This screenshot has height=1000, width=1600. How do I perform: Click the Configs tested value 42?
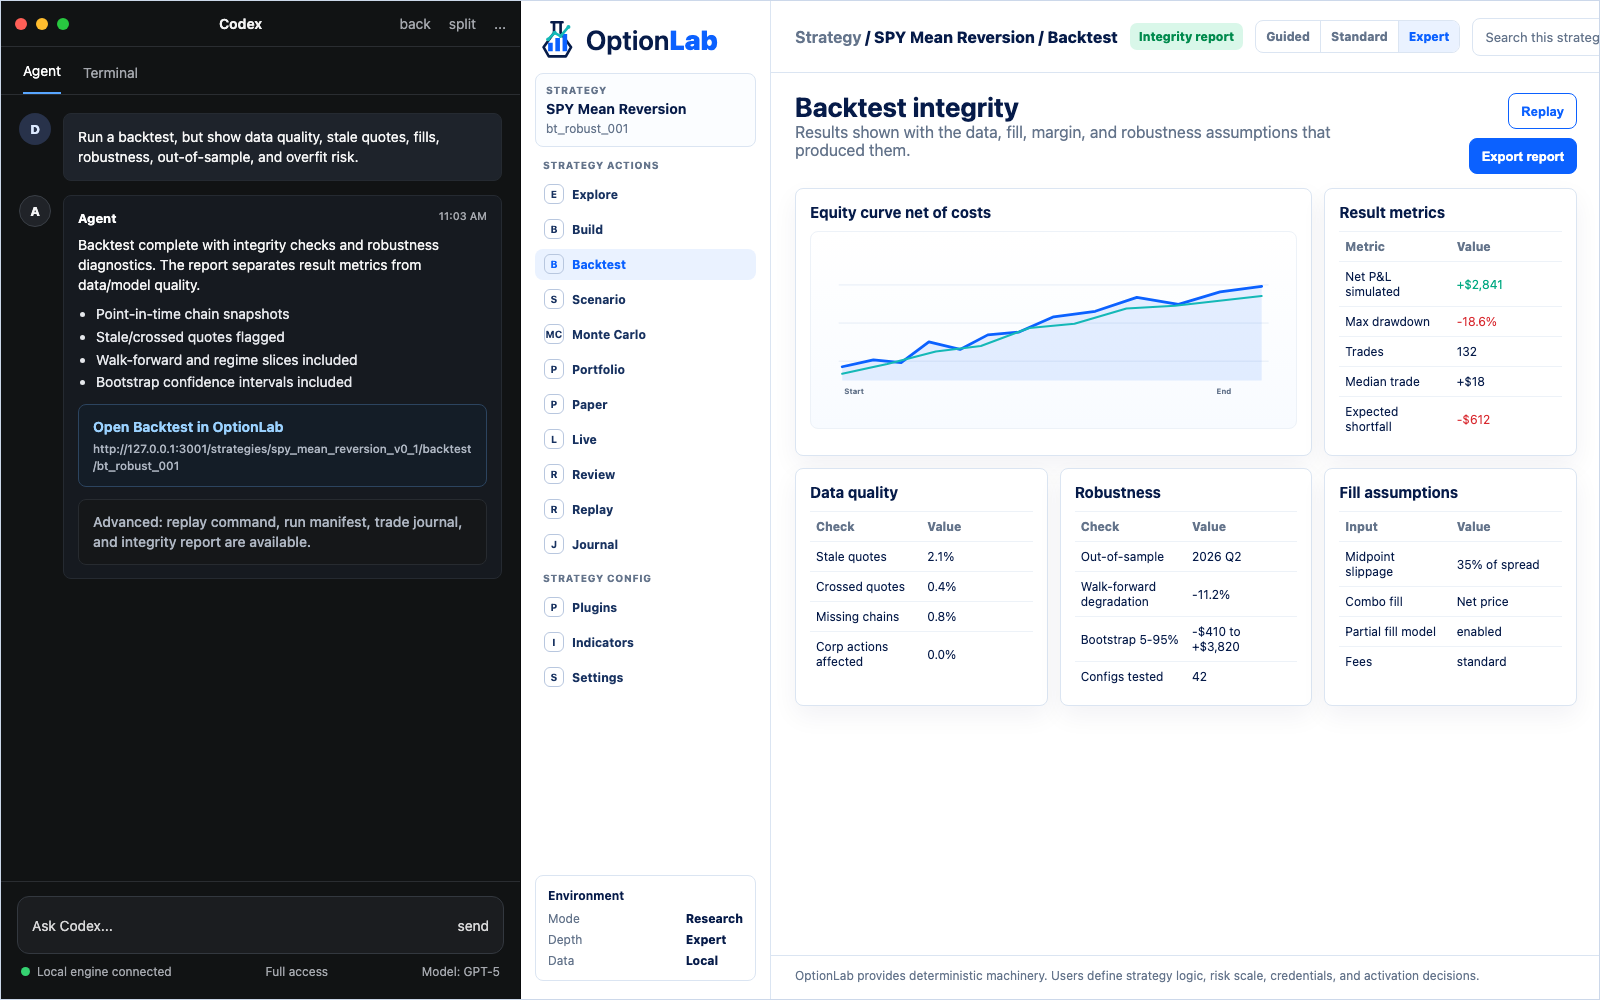click(x=1199, y=677)
